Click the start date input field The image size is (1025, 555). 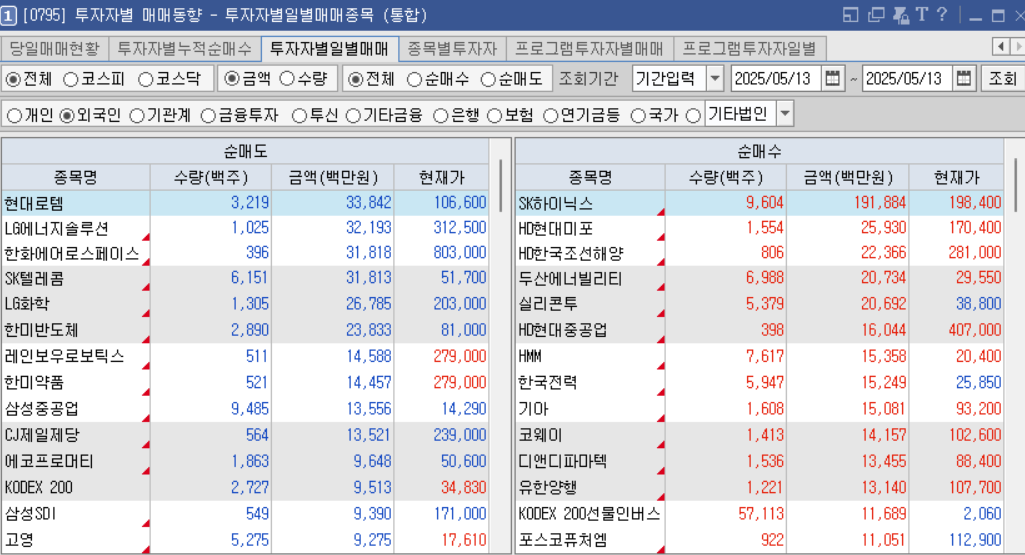pos(776,79)
